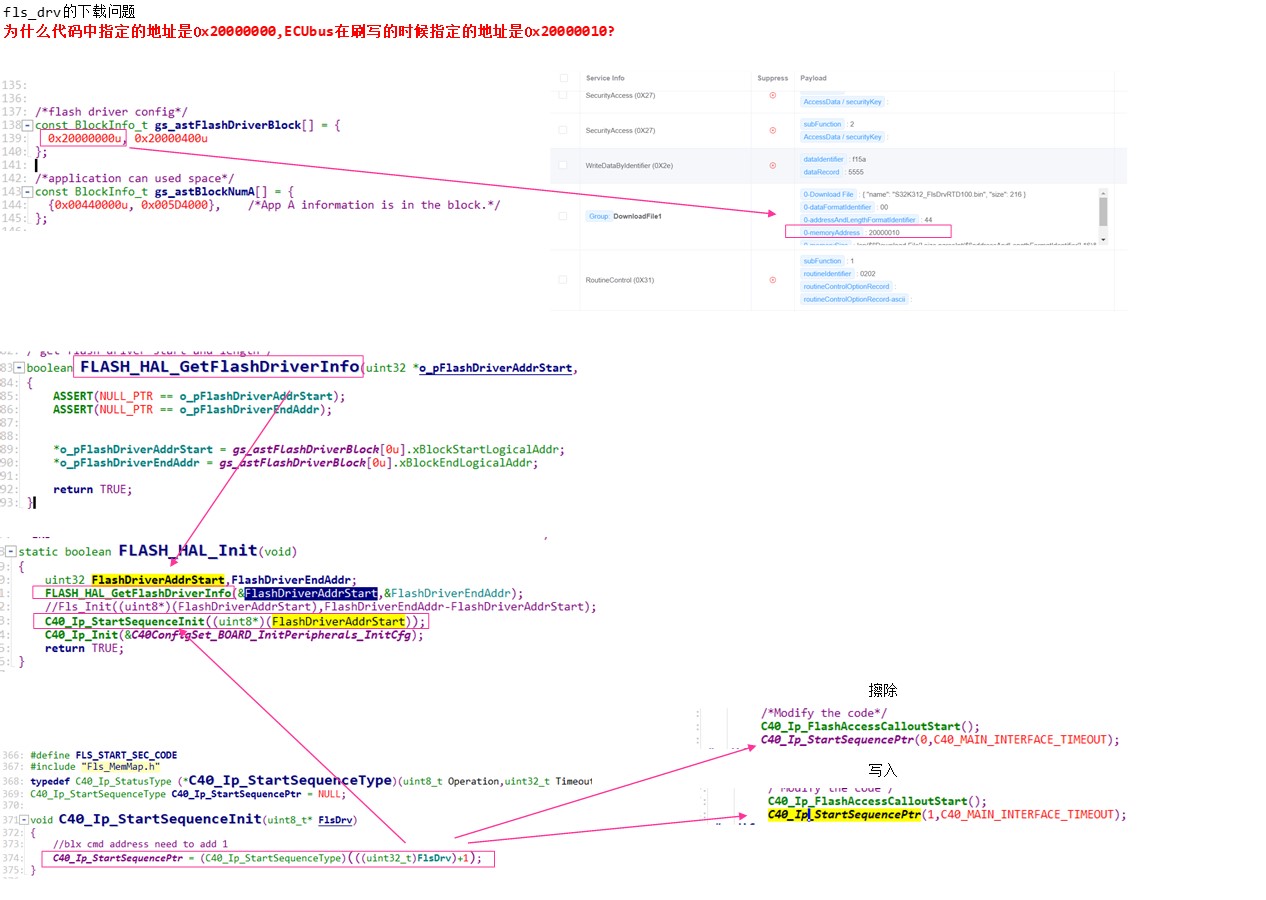Check the DownloadFile1 row checkbox
The width and height of the screenshot is (1266, 900).
point(563,215)
